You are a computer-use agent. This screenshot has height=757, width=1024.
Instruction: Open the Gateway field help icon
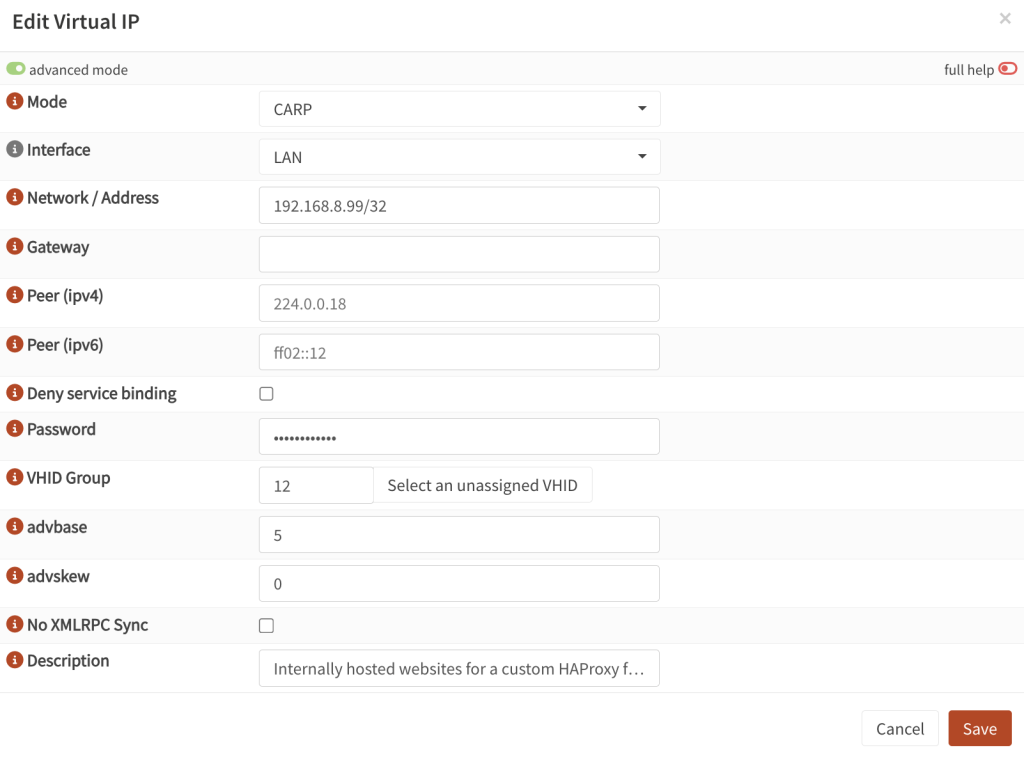click(x=14, y=246)
